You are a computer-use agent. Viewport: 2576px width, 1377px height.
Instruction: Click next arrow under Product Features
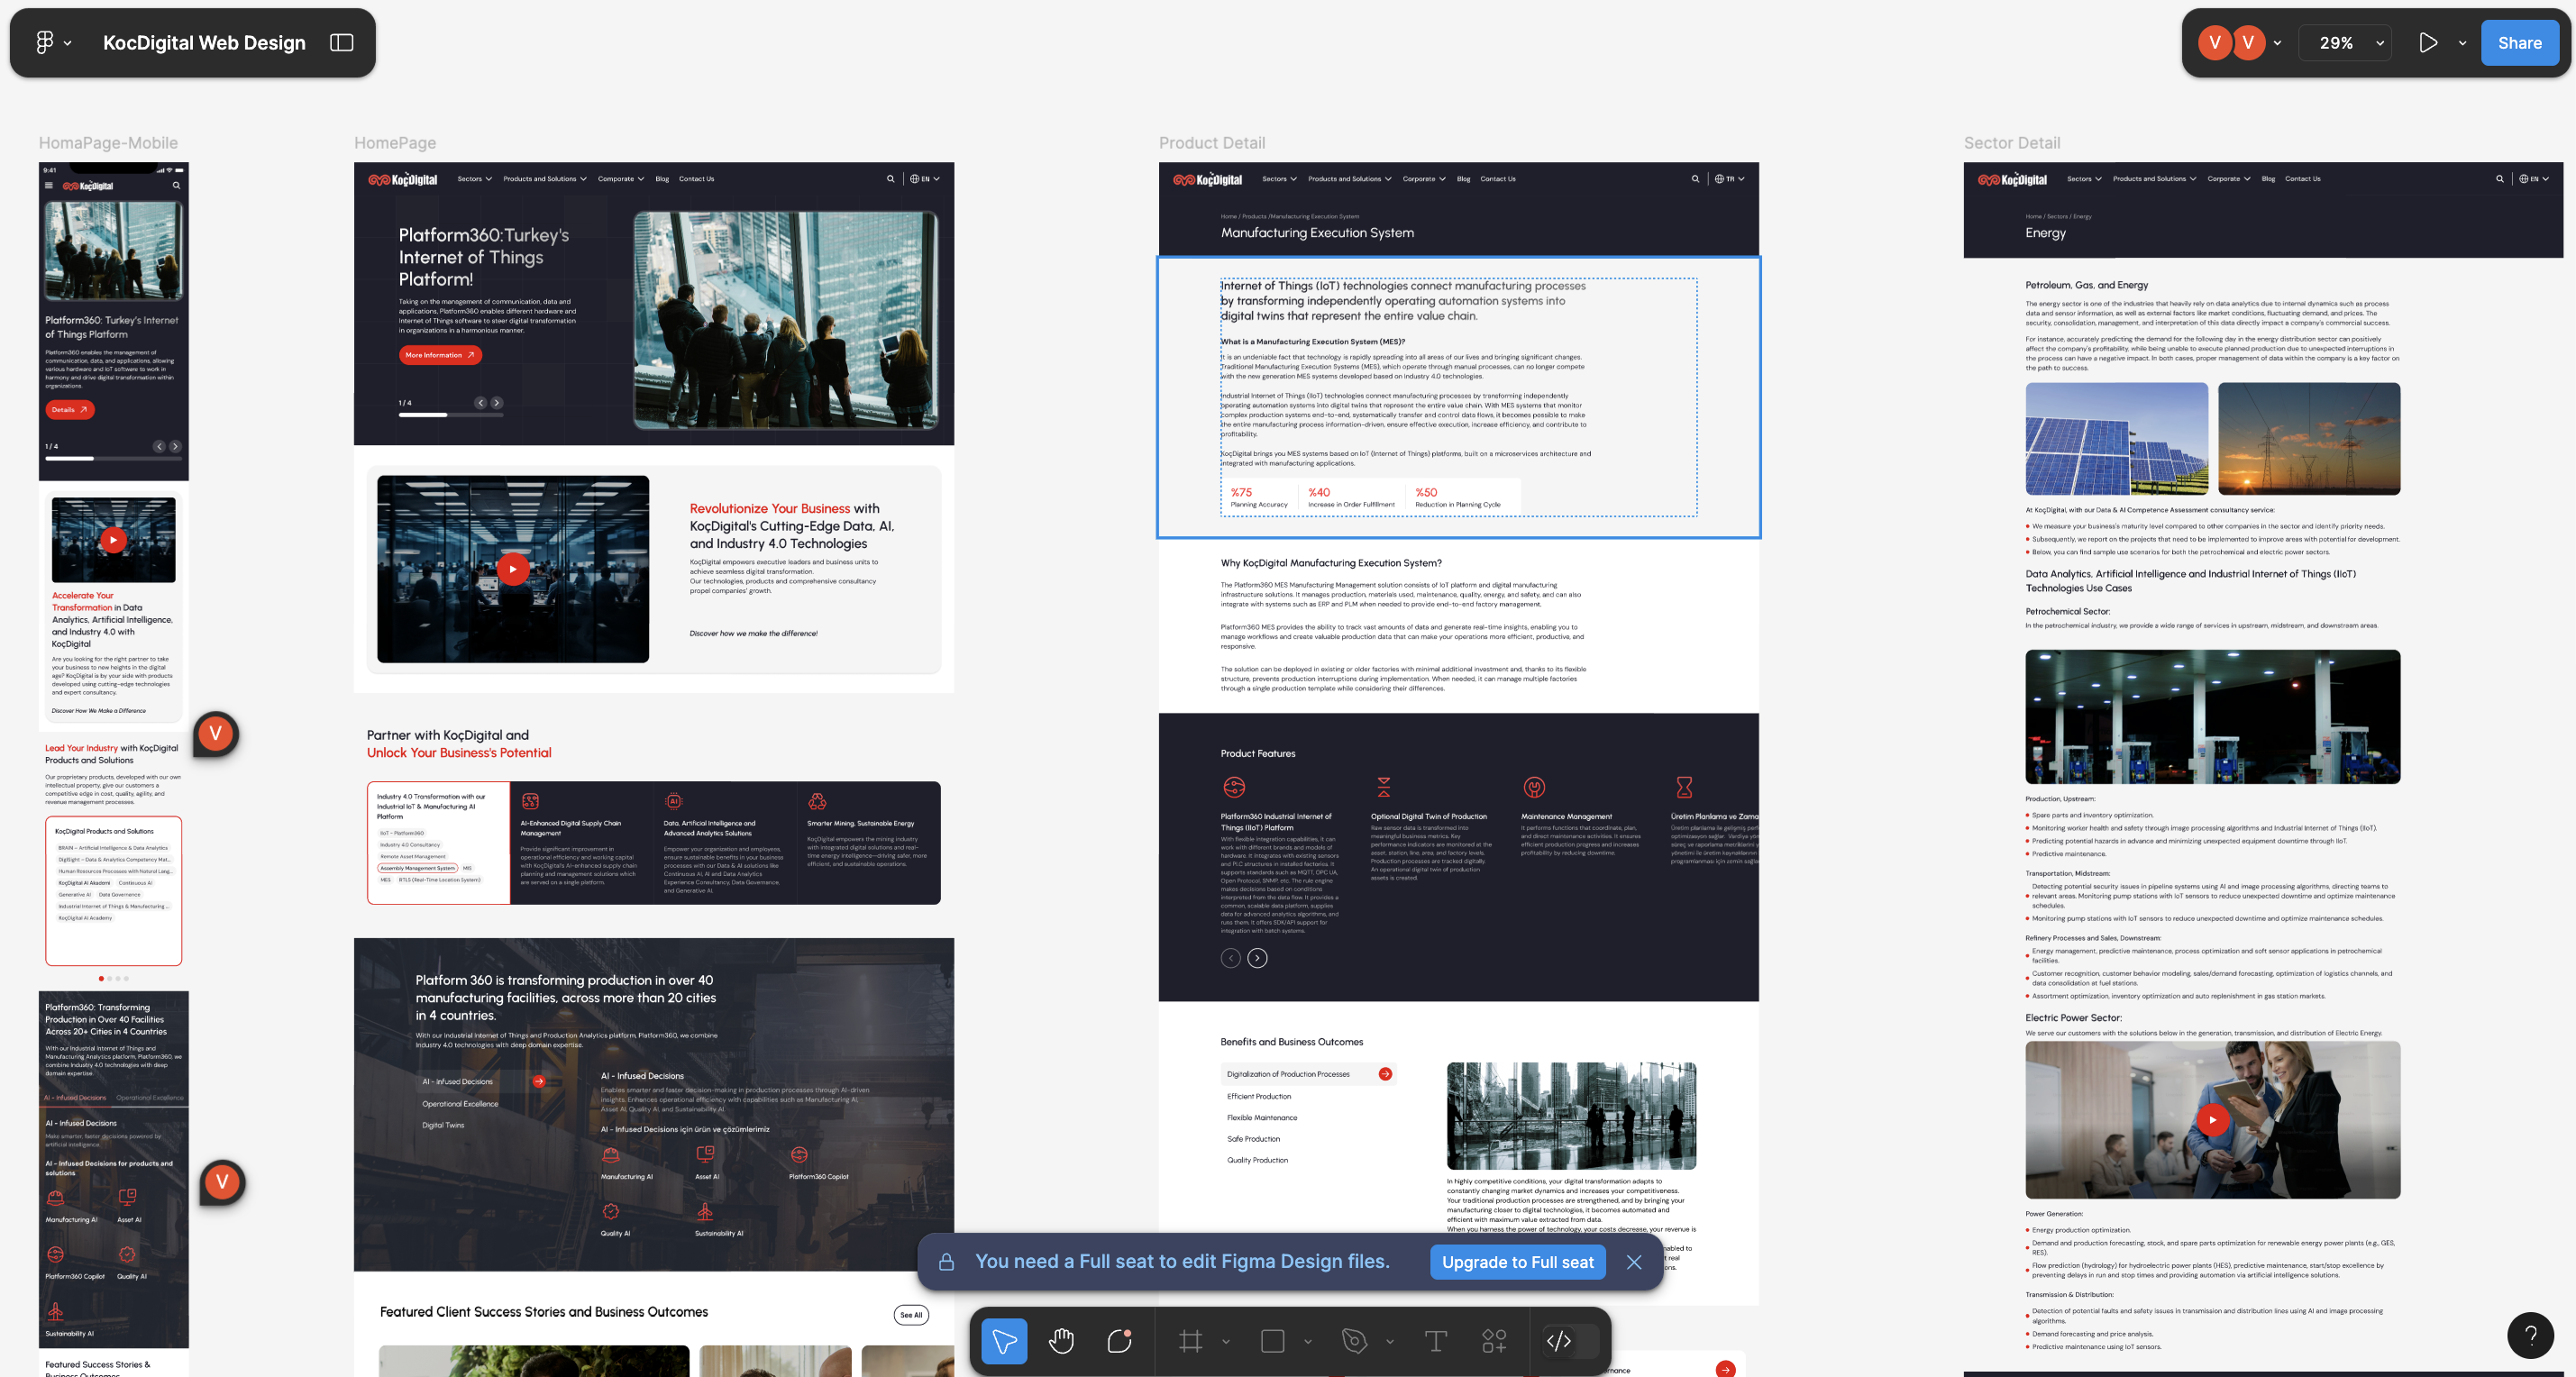pyautogui.click(x=1257, y=958)
